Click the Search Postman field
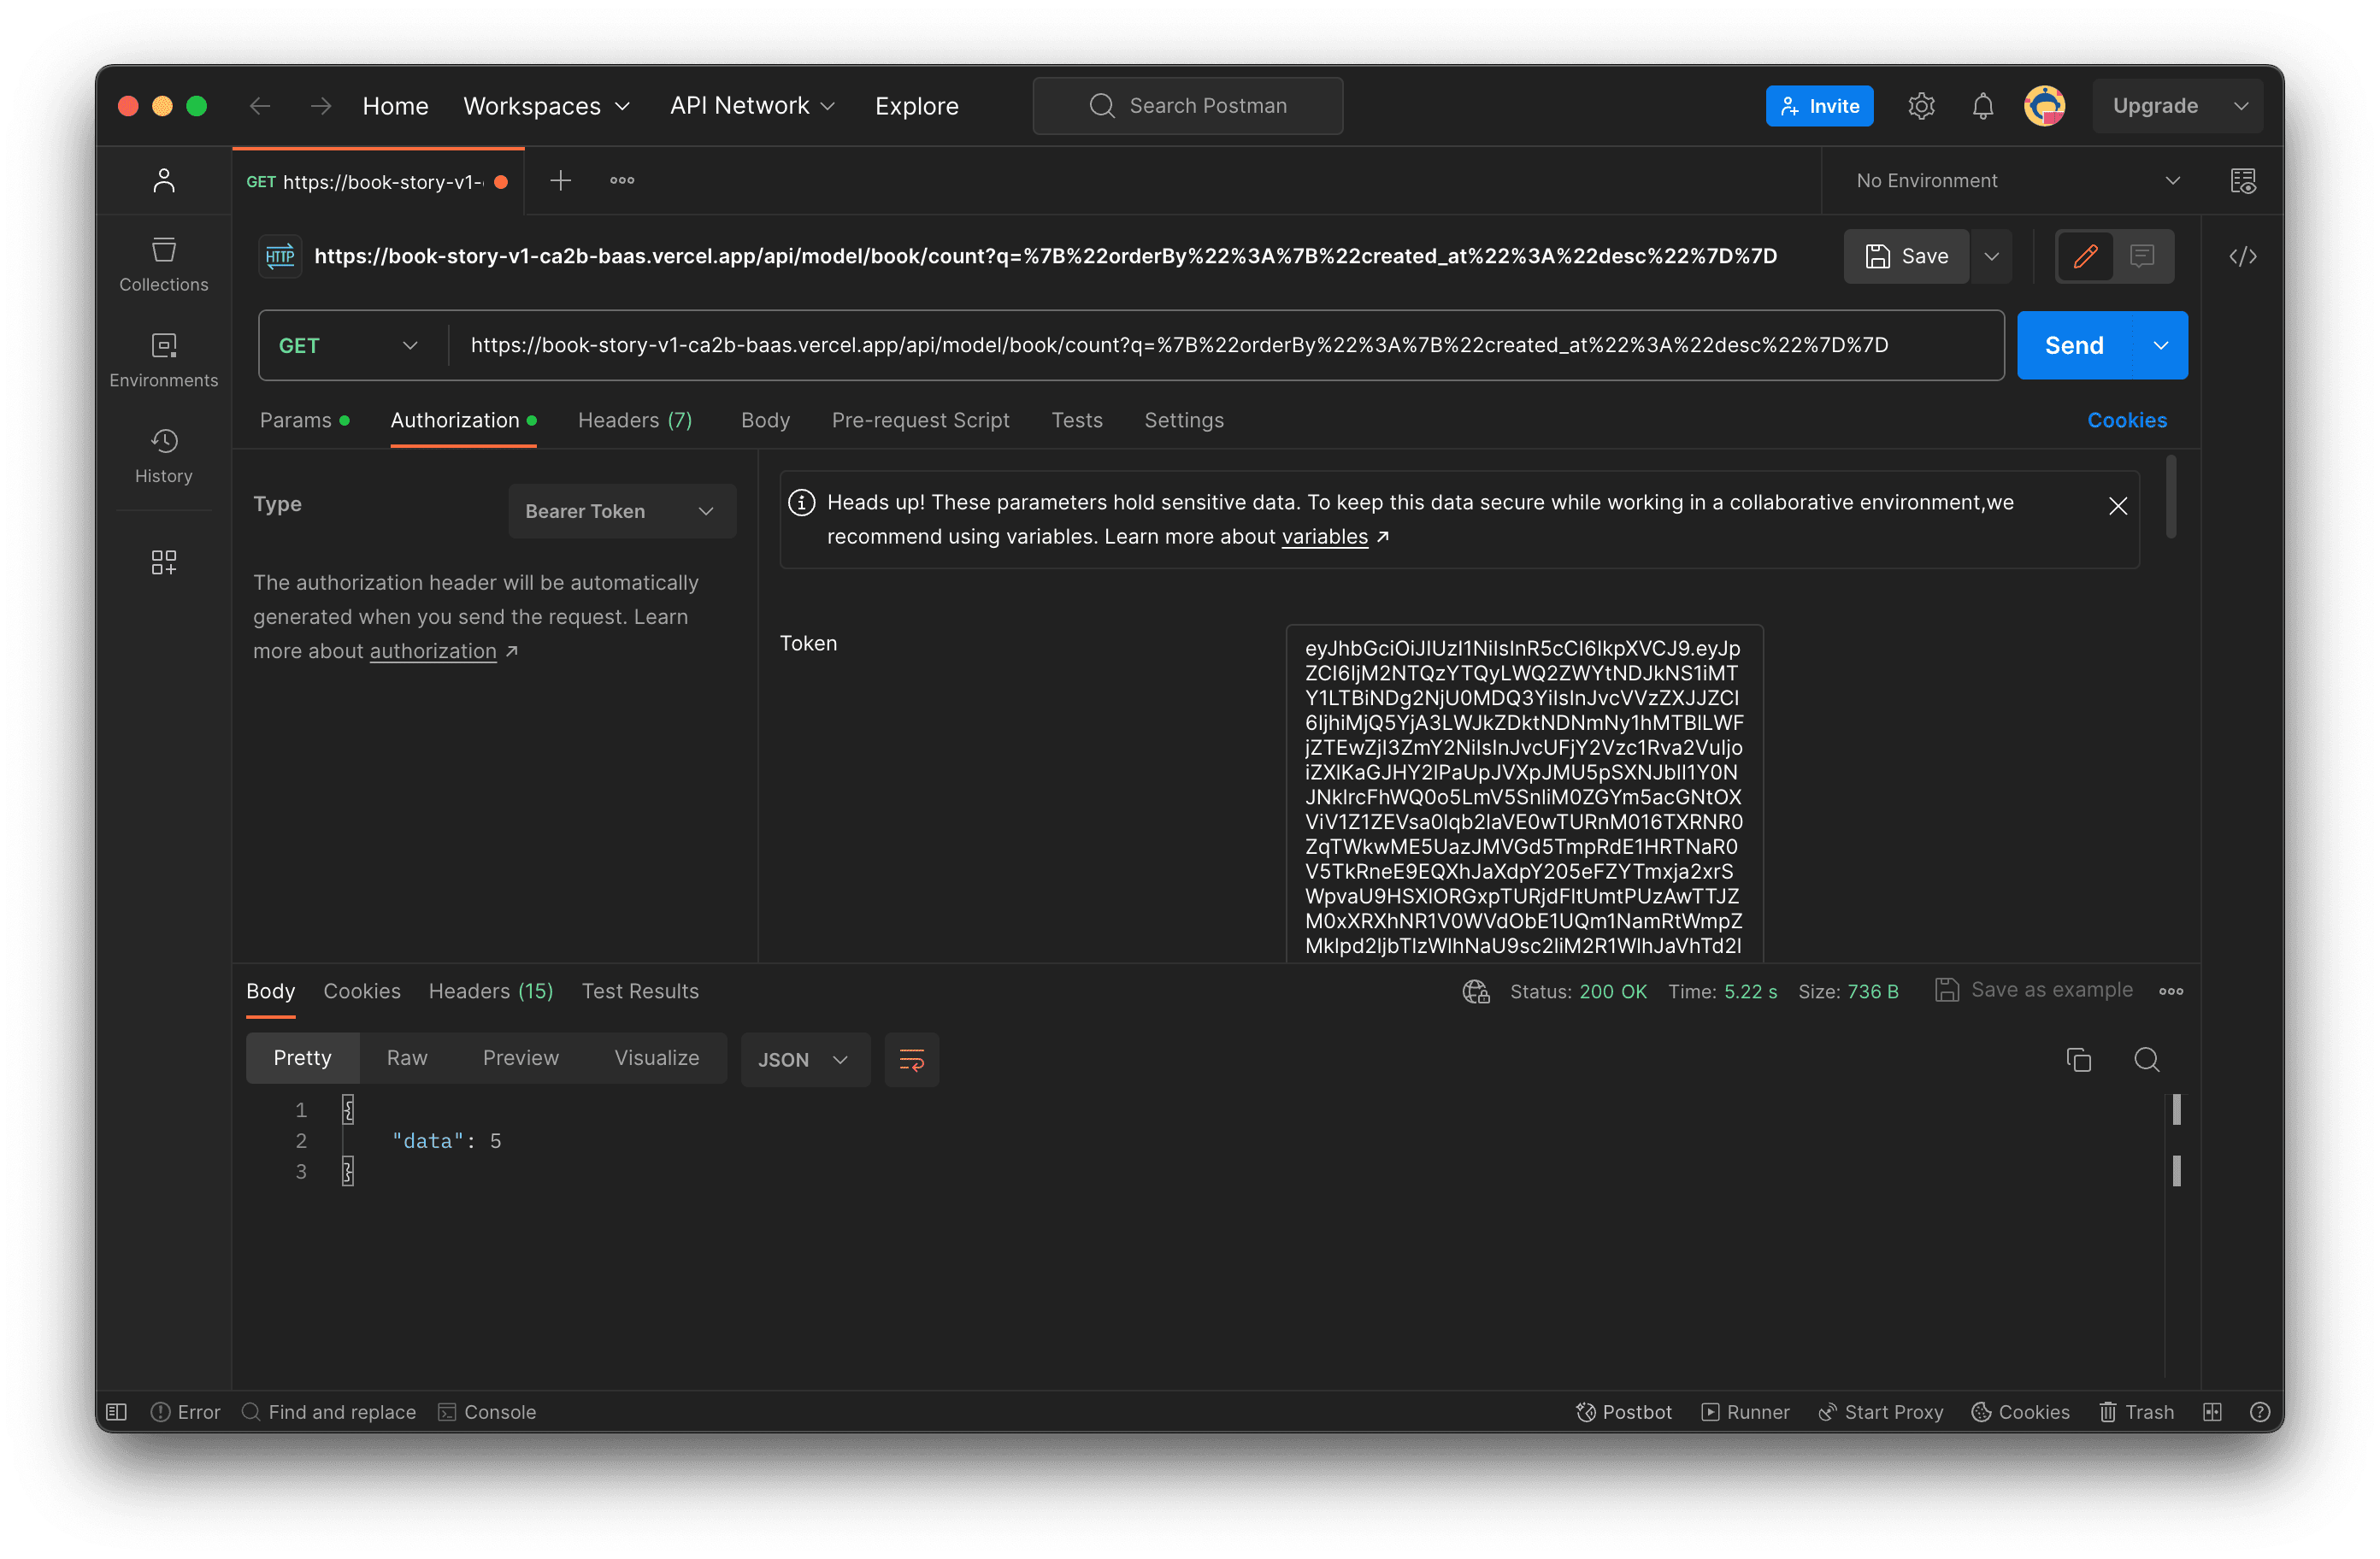 coord(1187,106)
